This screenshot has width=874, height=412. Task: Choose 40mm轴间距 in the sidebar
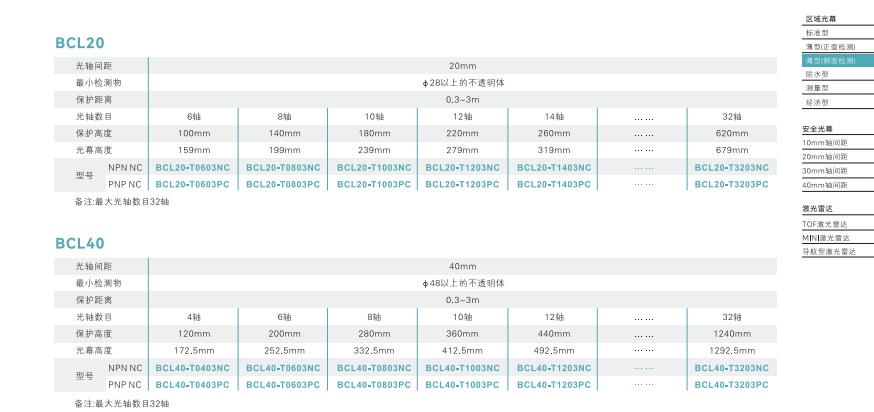[x=826, y=185]
